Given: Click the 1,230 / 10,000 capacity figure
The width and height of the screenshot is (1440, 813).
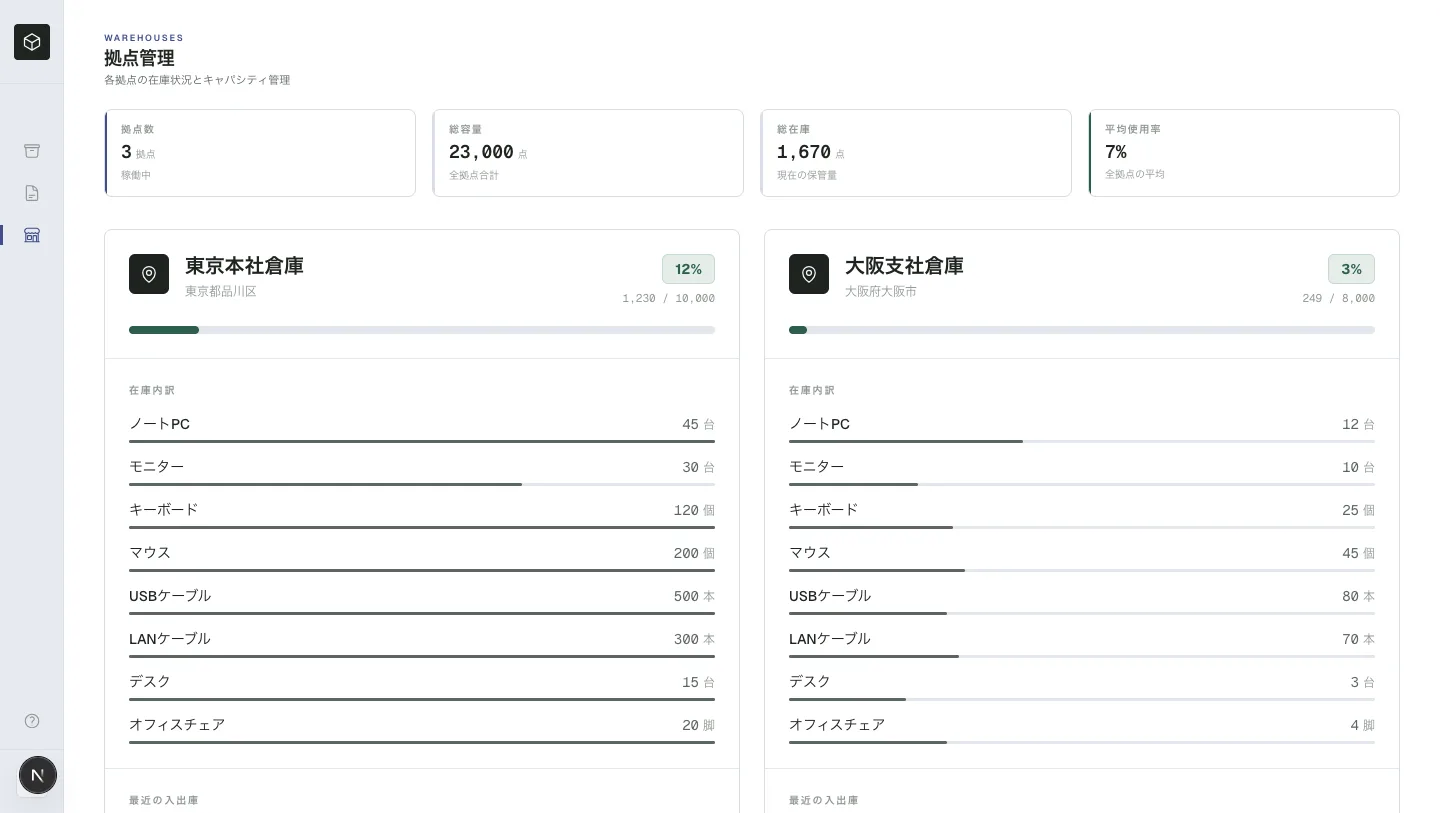Looking at the screenshot, I should point(668,298).
